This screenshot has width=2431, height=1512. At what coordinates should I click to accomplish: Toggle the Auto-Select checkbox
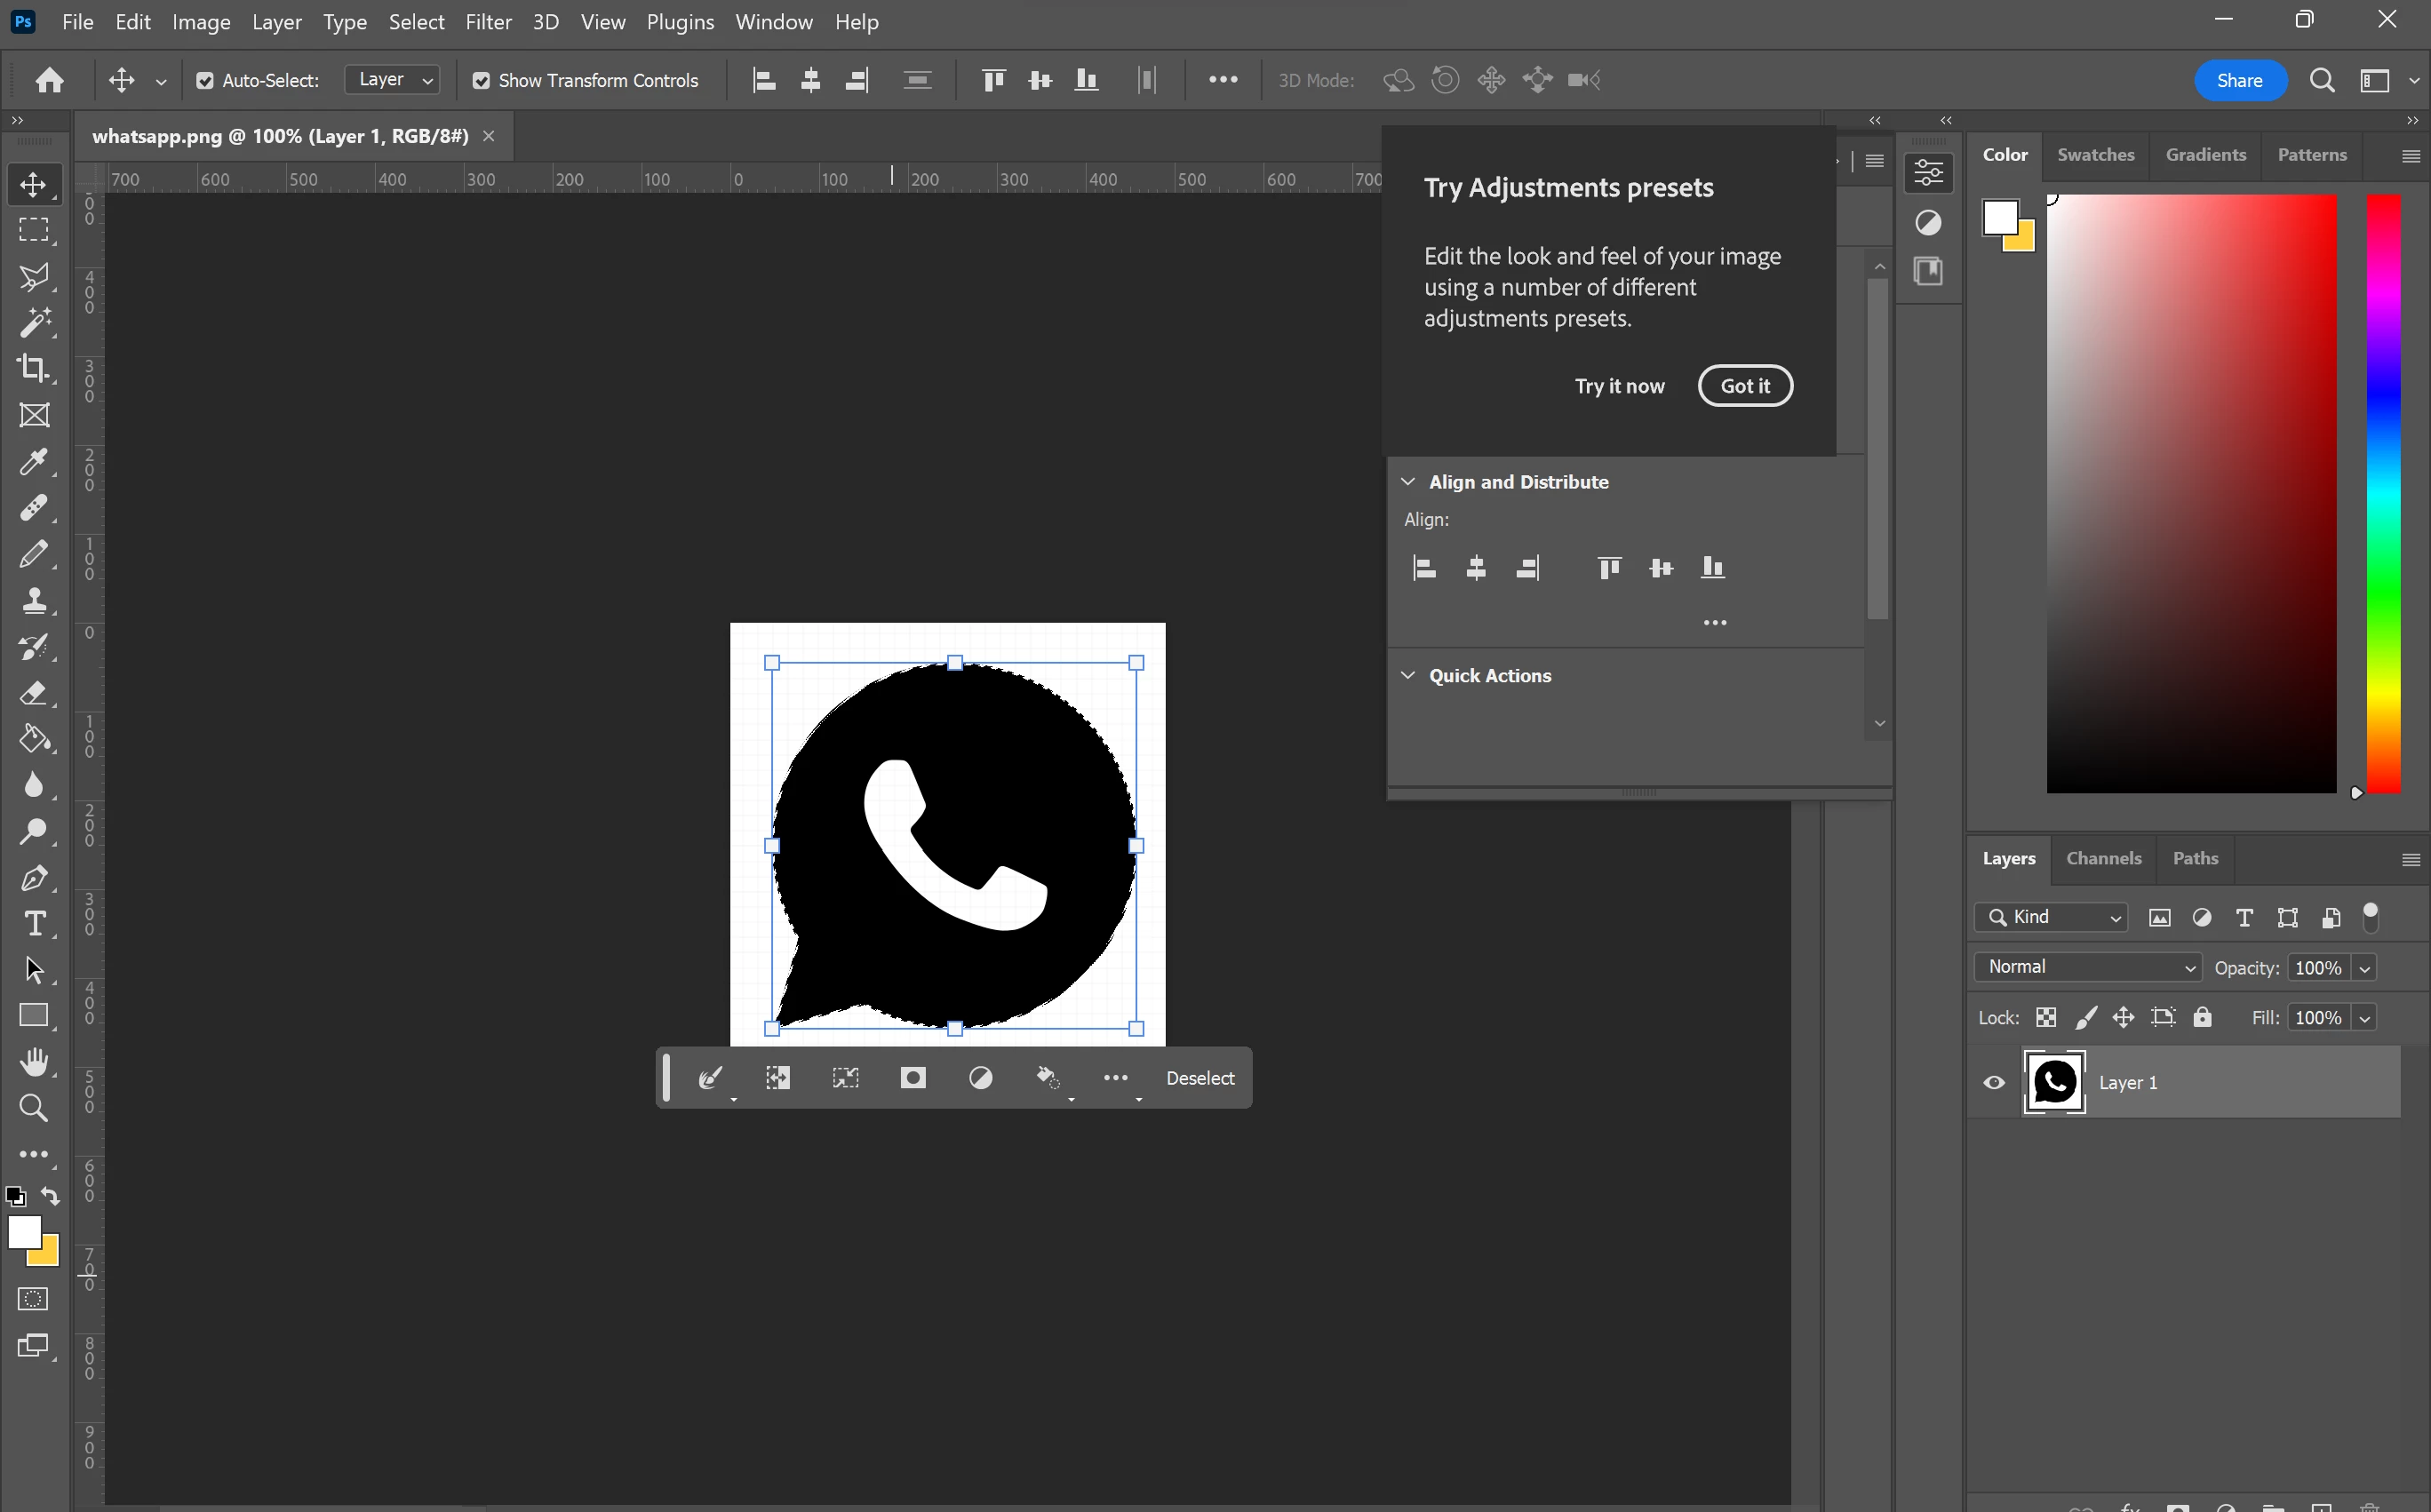pos(205,81)
